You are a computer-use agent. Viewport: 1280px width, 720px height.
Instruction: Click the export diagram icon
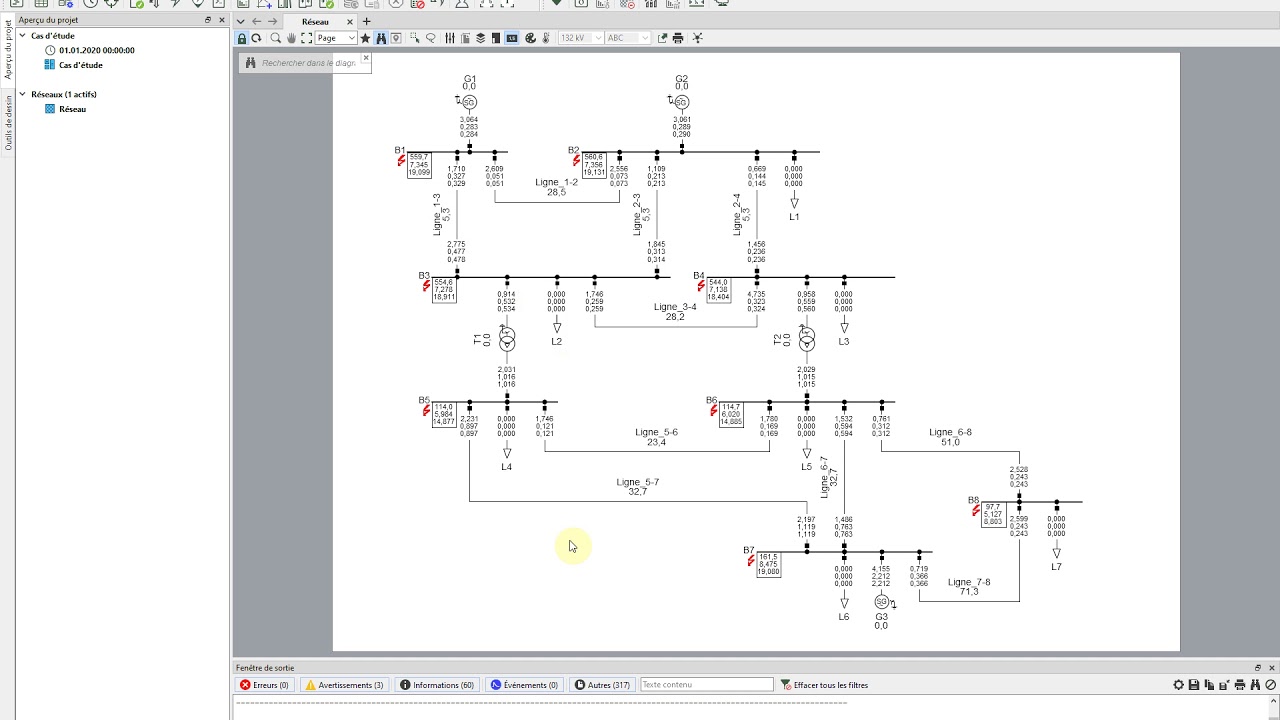[x=663, y=38]
